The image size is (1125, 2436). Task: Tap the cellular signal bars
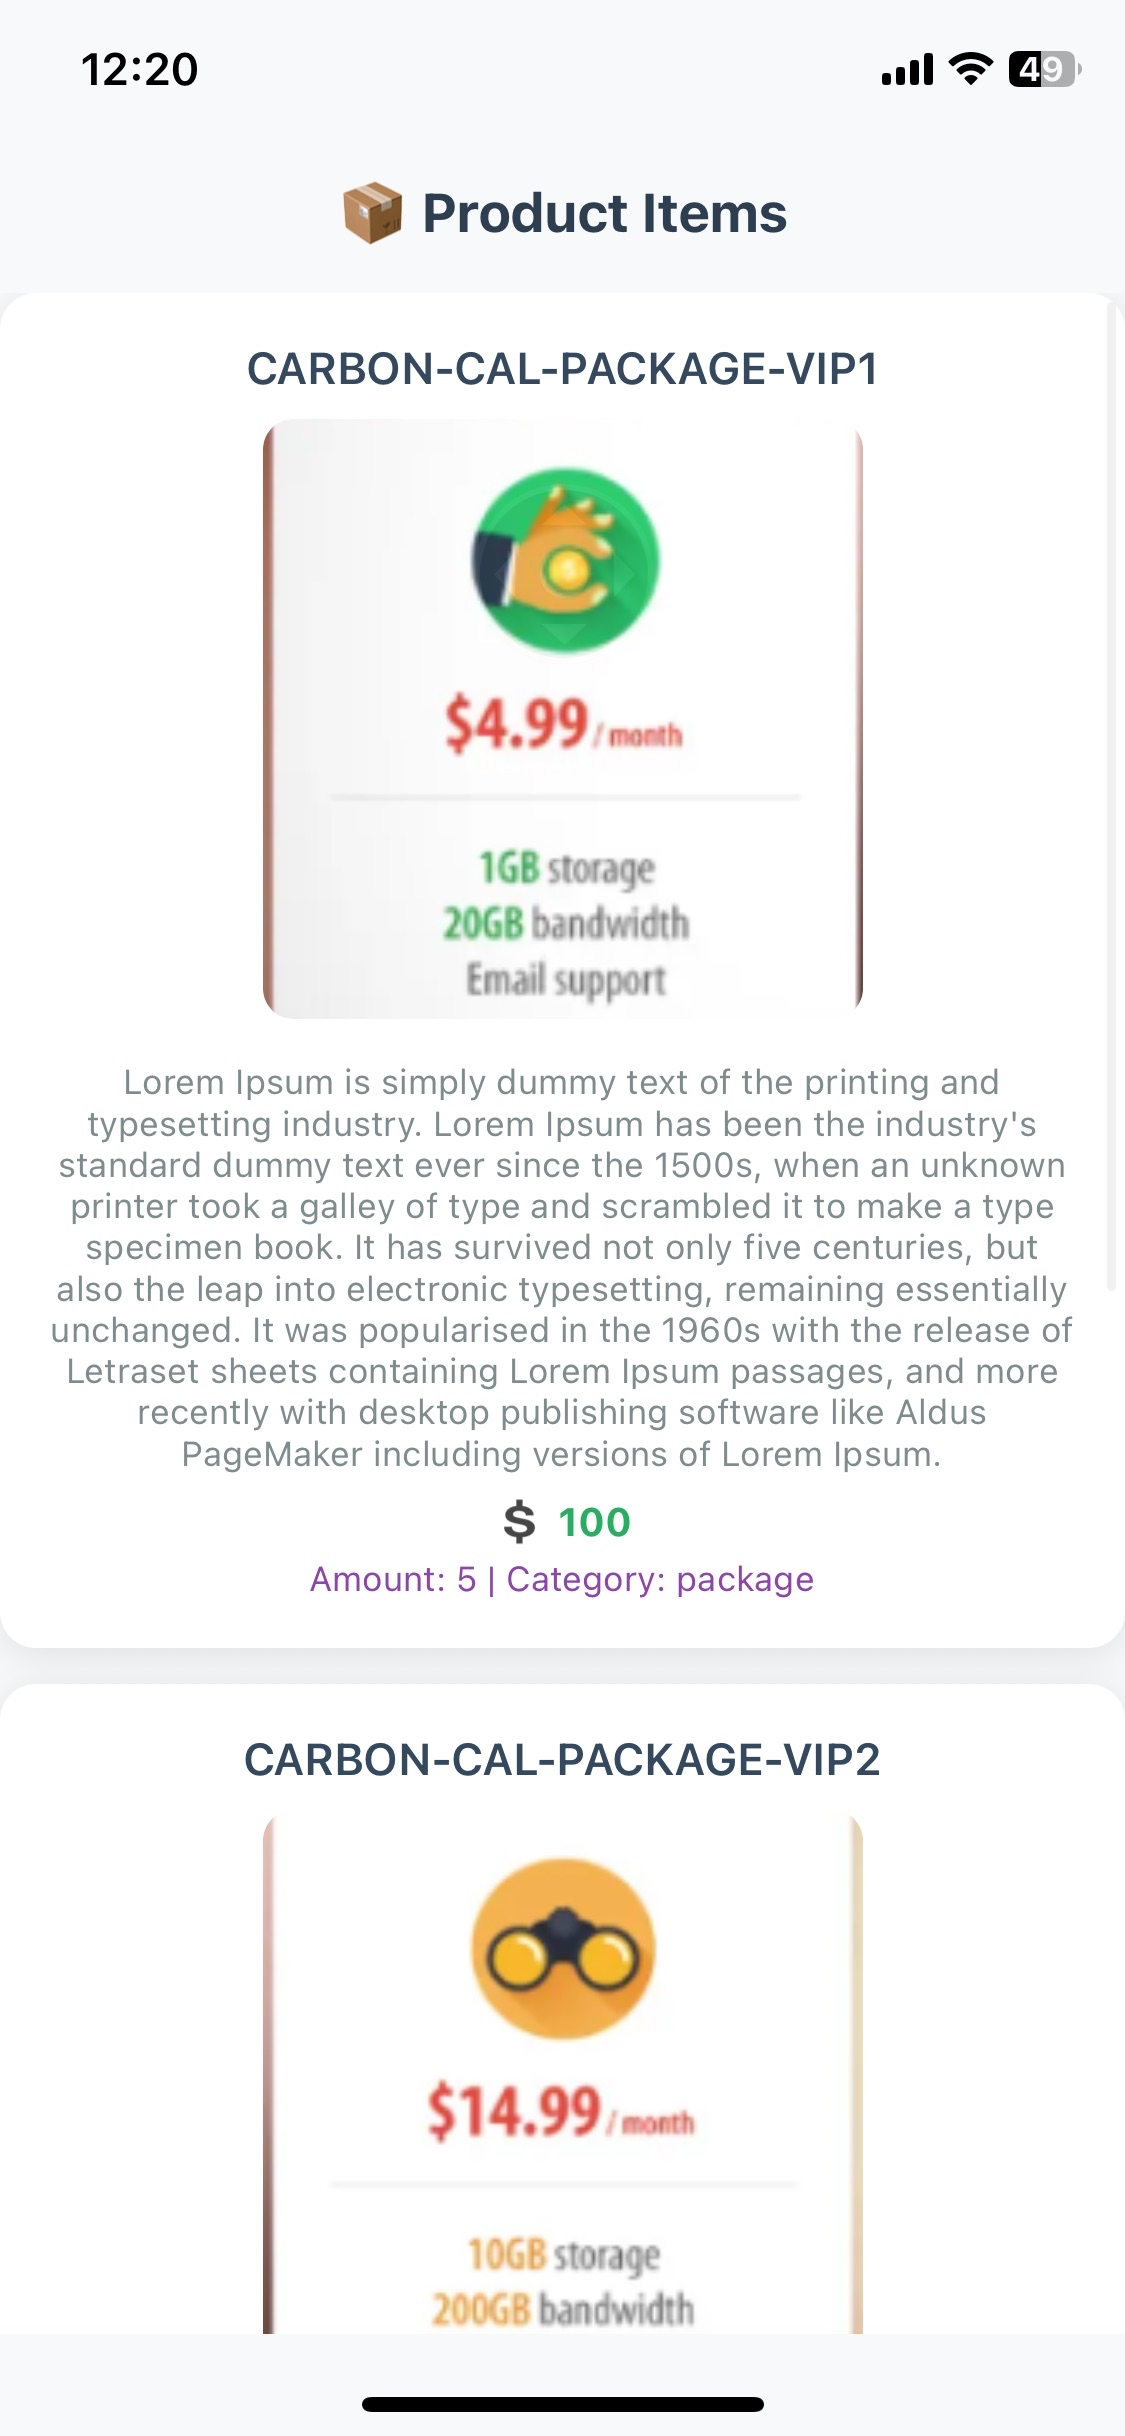point(907,70)
